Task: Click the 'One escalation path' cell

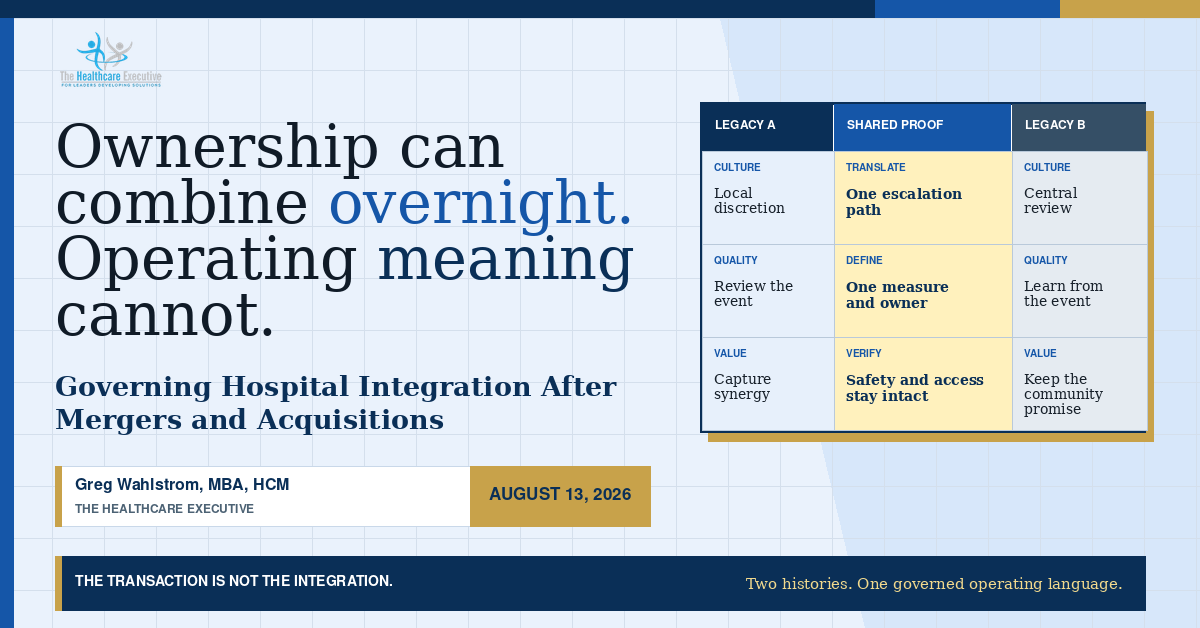Action: click(923, 197)
